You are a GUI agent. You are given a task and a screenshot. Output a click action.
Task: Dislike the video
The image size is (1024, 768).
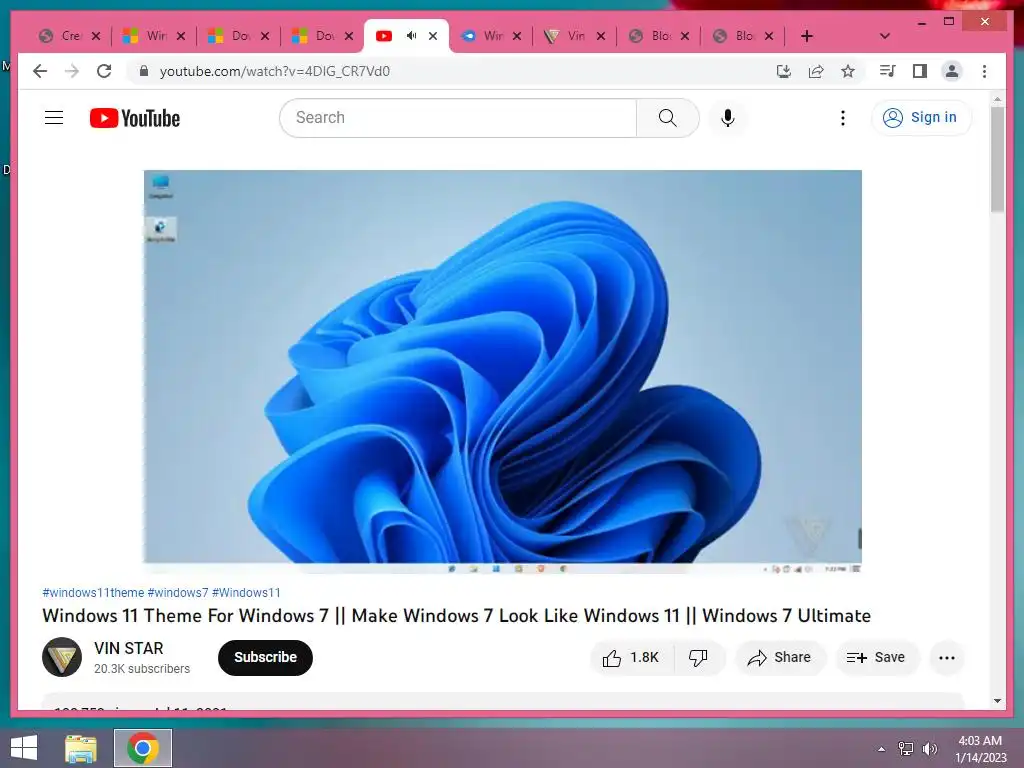point(698,658)
